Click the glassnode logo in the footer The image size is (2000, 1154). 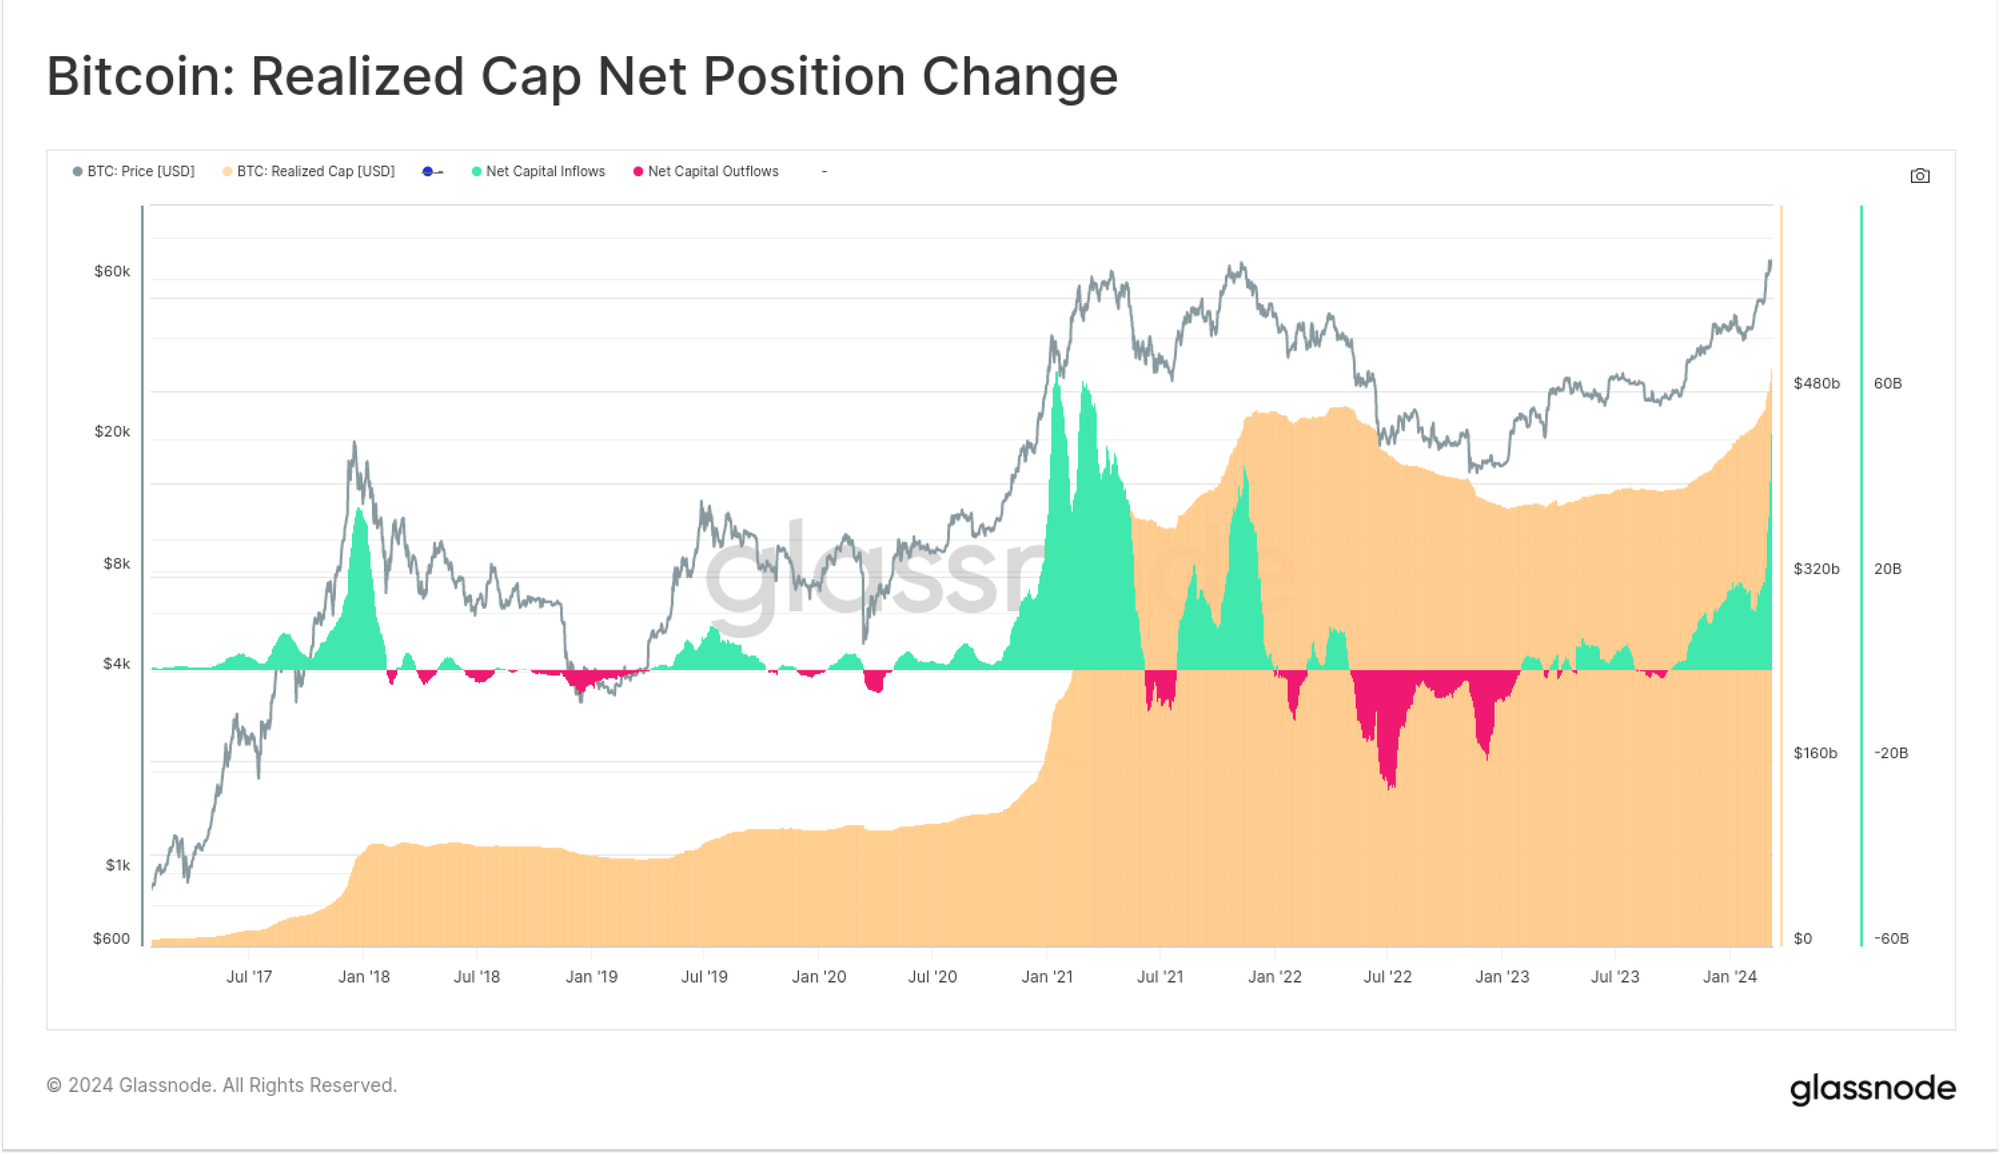click(1872, 1088)
